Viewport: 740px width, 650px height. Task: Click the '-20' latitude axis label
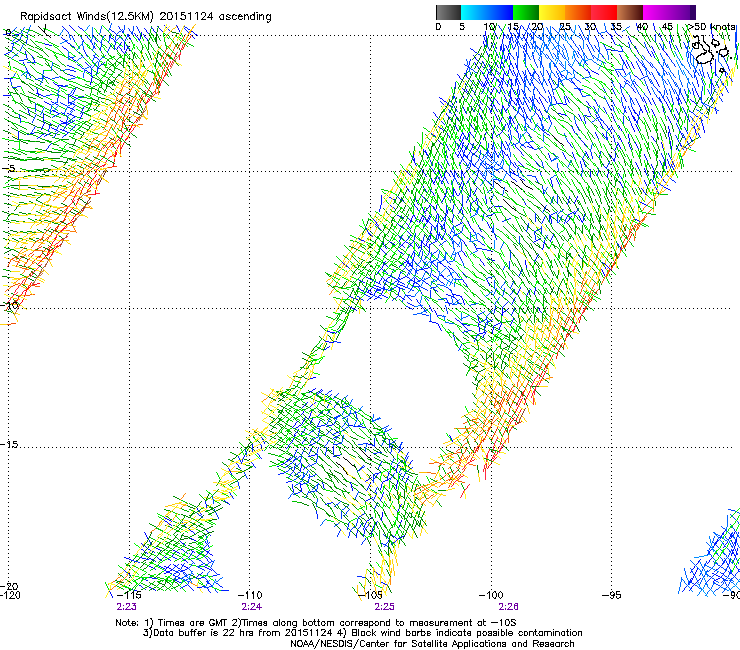point(9,587)
